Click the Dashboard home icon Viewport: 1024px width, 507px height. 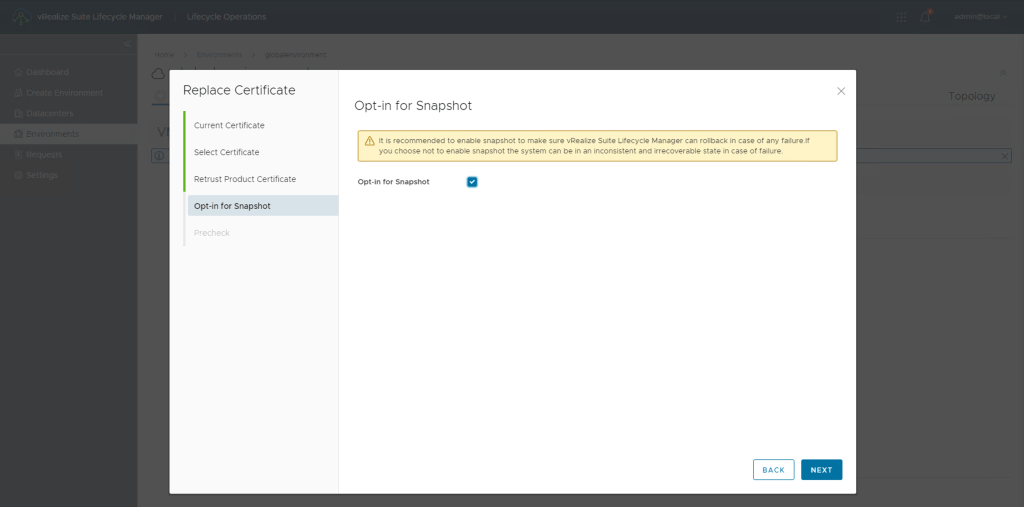point(17,73)
